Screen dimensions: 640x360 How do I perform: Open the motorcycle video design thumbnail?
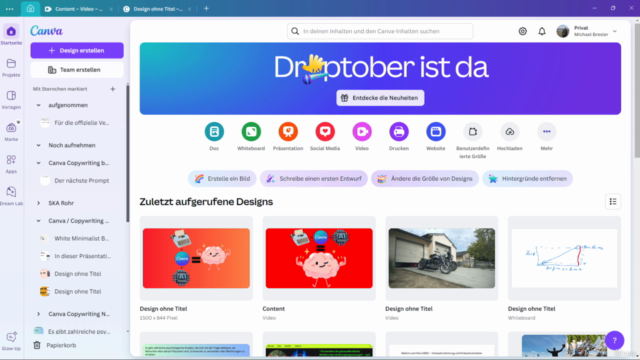tap(442, 258)
